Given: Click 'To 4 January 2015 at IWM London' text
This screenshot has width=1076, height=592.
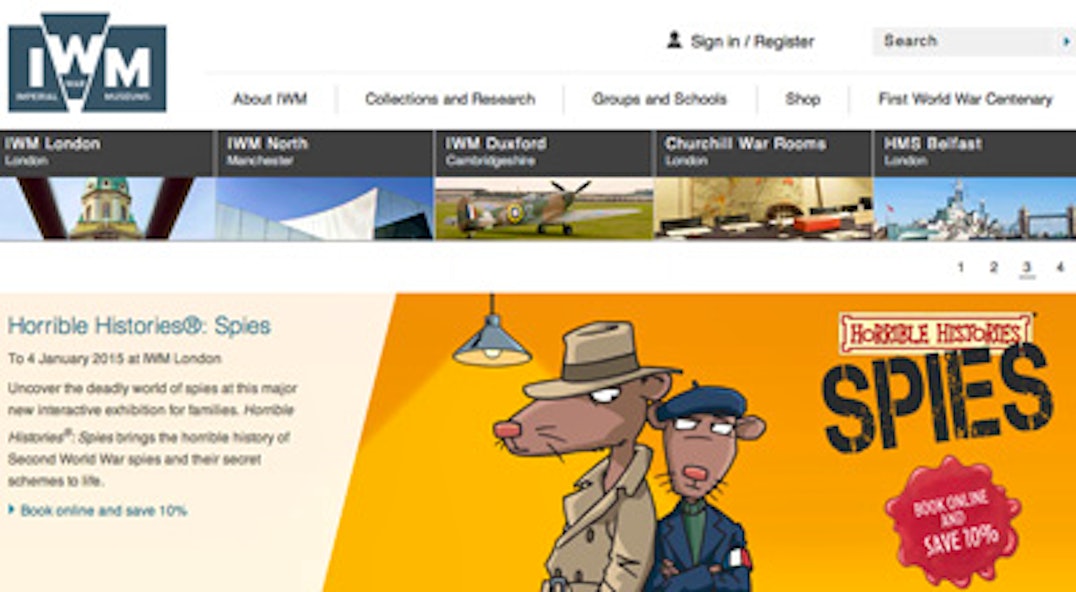Looking at the screenshot, I should pyautogui.click(x=115, y=358).
